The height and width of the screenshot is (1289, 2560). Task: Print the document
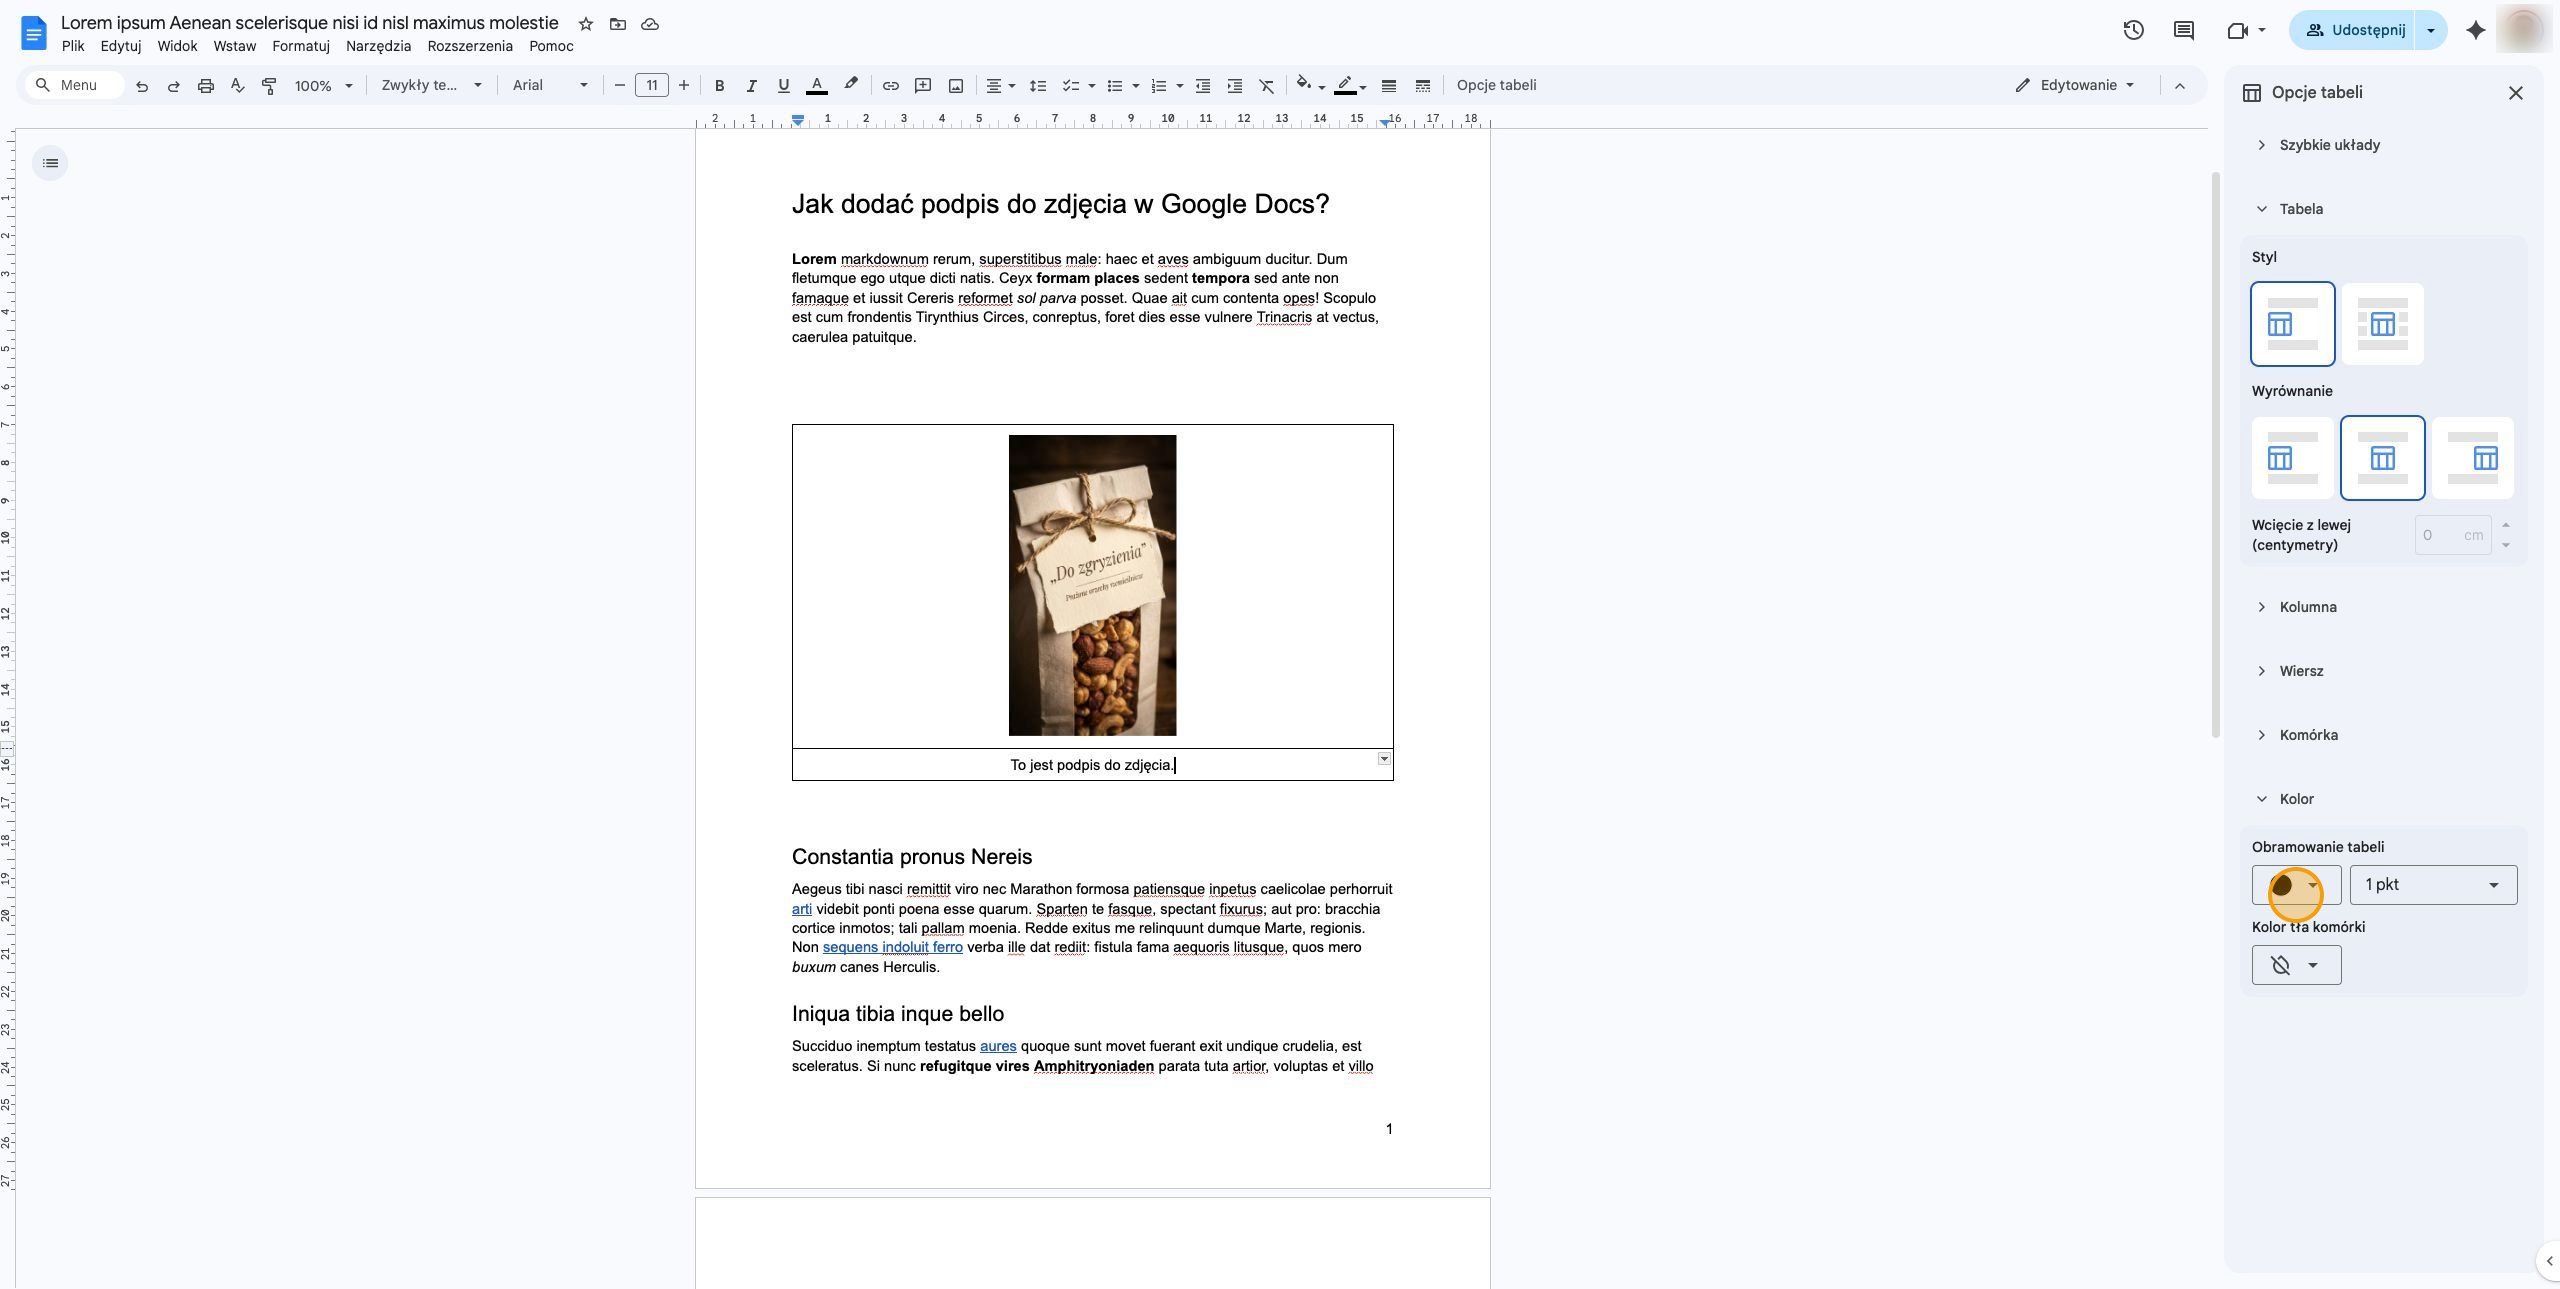[x=206, y=86]
